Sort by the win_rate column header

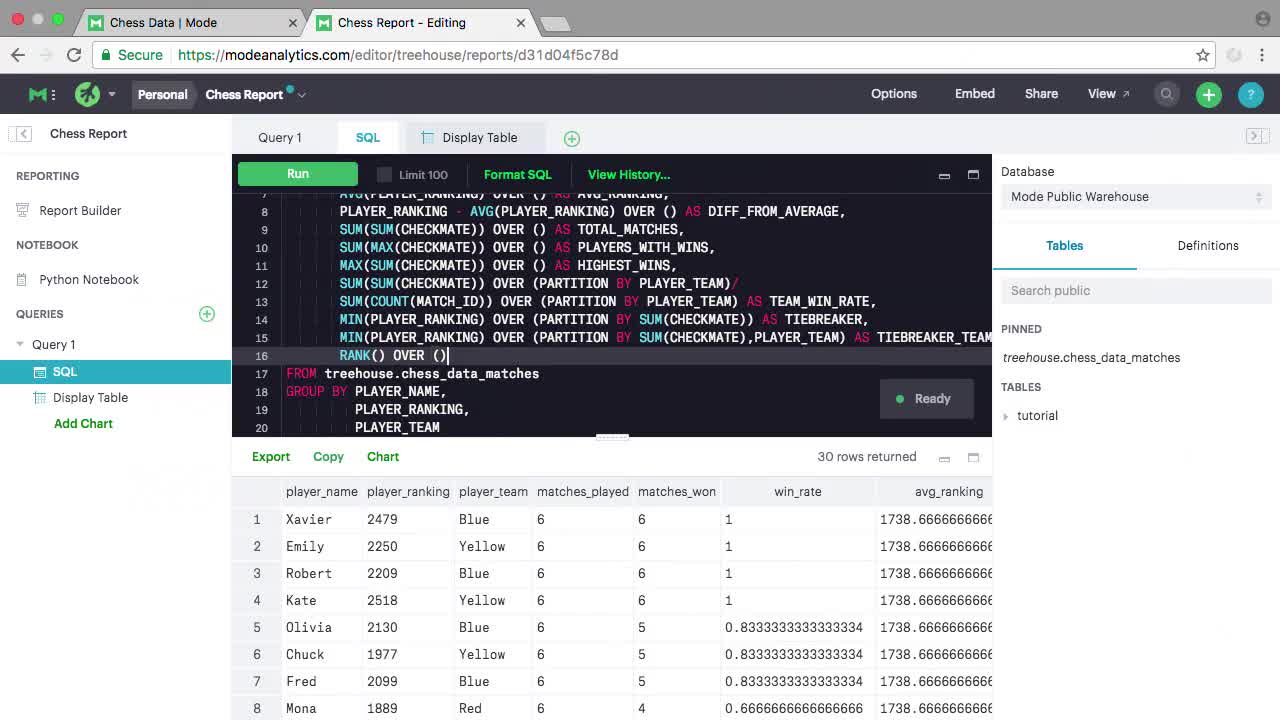(797, 492)
